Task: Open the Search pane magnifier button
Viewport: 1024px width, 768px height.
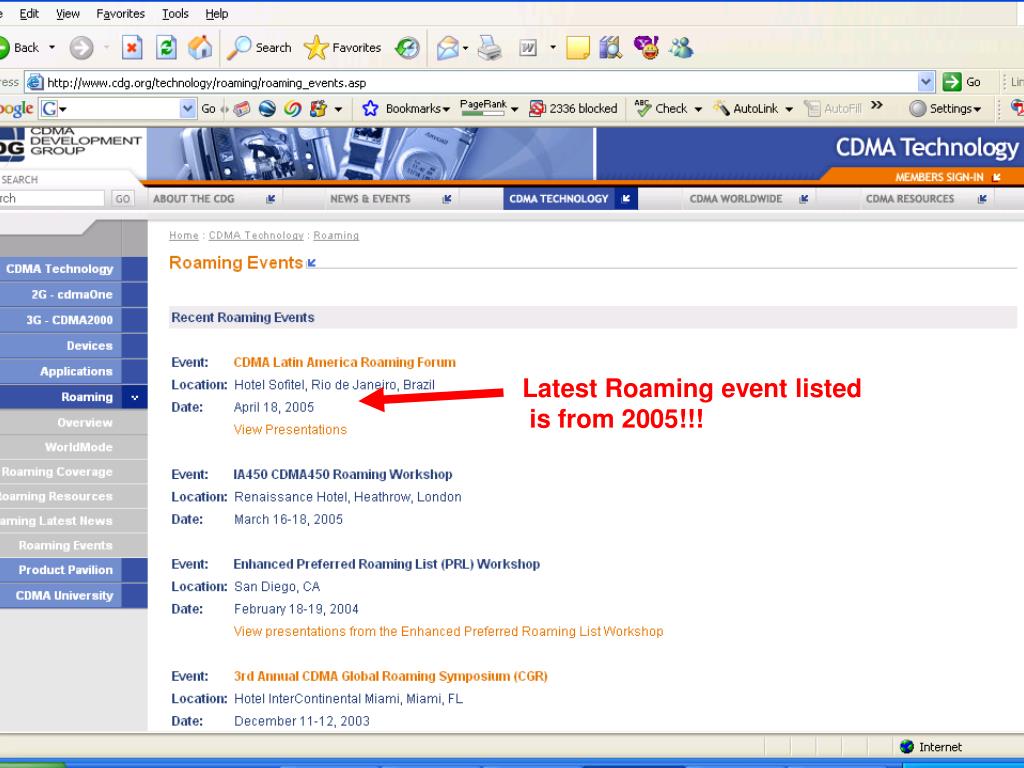Action: tap(259, 48)
